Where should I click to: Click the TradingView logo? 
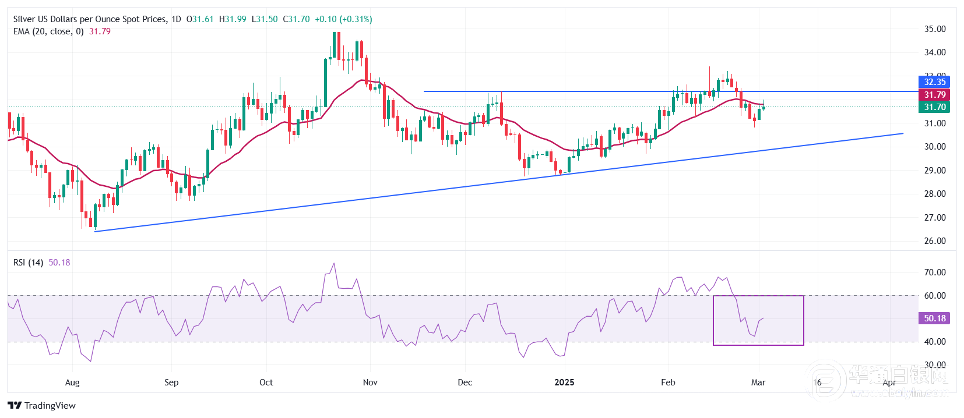(x=40, y=406)
